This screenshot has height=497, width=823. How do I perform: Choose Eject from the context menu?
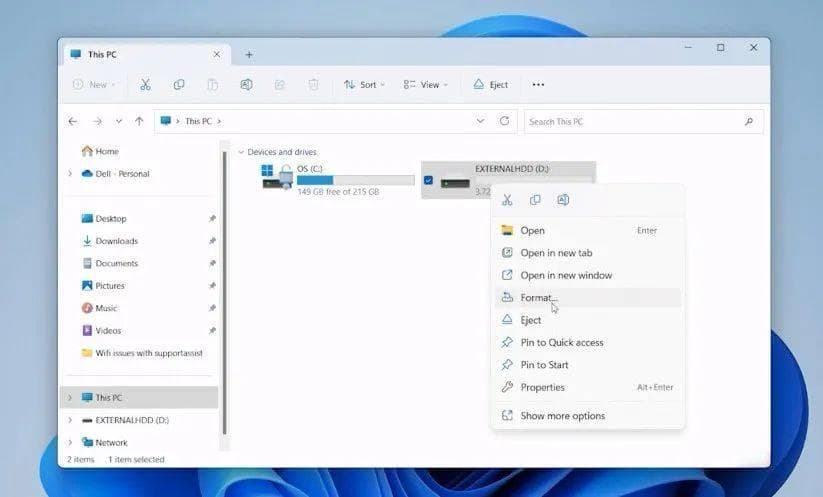coord(588,320)
